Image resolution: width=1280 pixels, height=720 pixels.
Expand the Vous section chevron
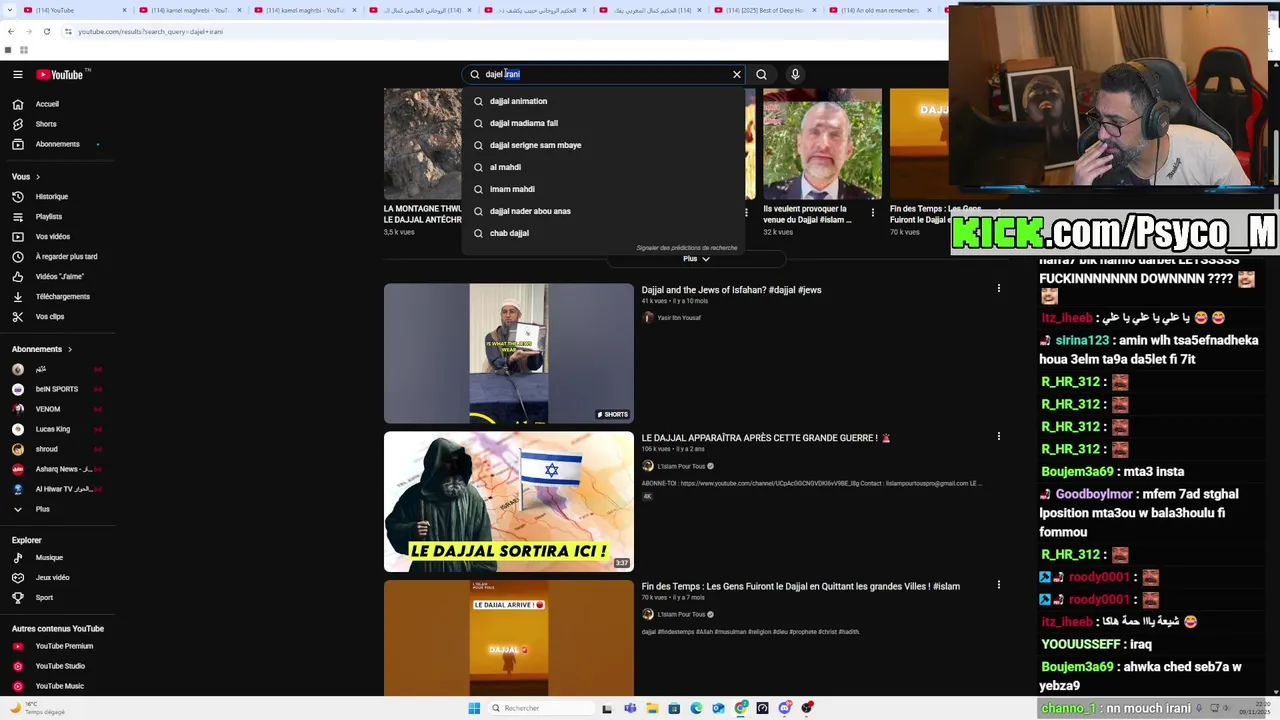38,176
